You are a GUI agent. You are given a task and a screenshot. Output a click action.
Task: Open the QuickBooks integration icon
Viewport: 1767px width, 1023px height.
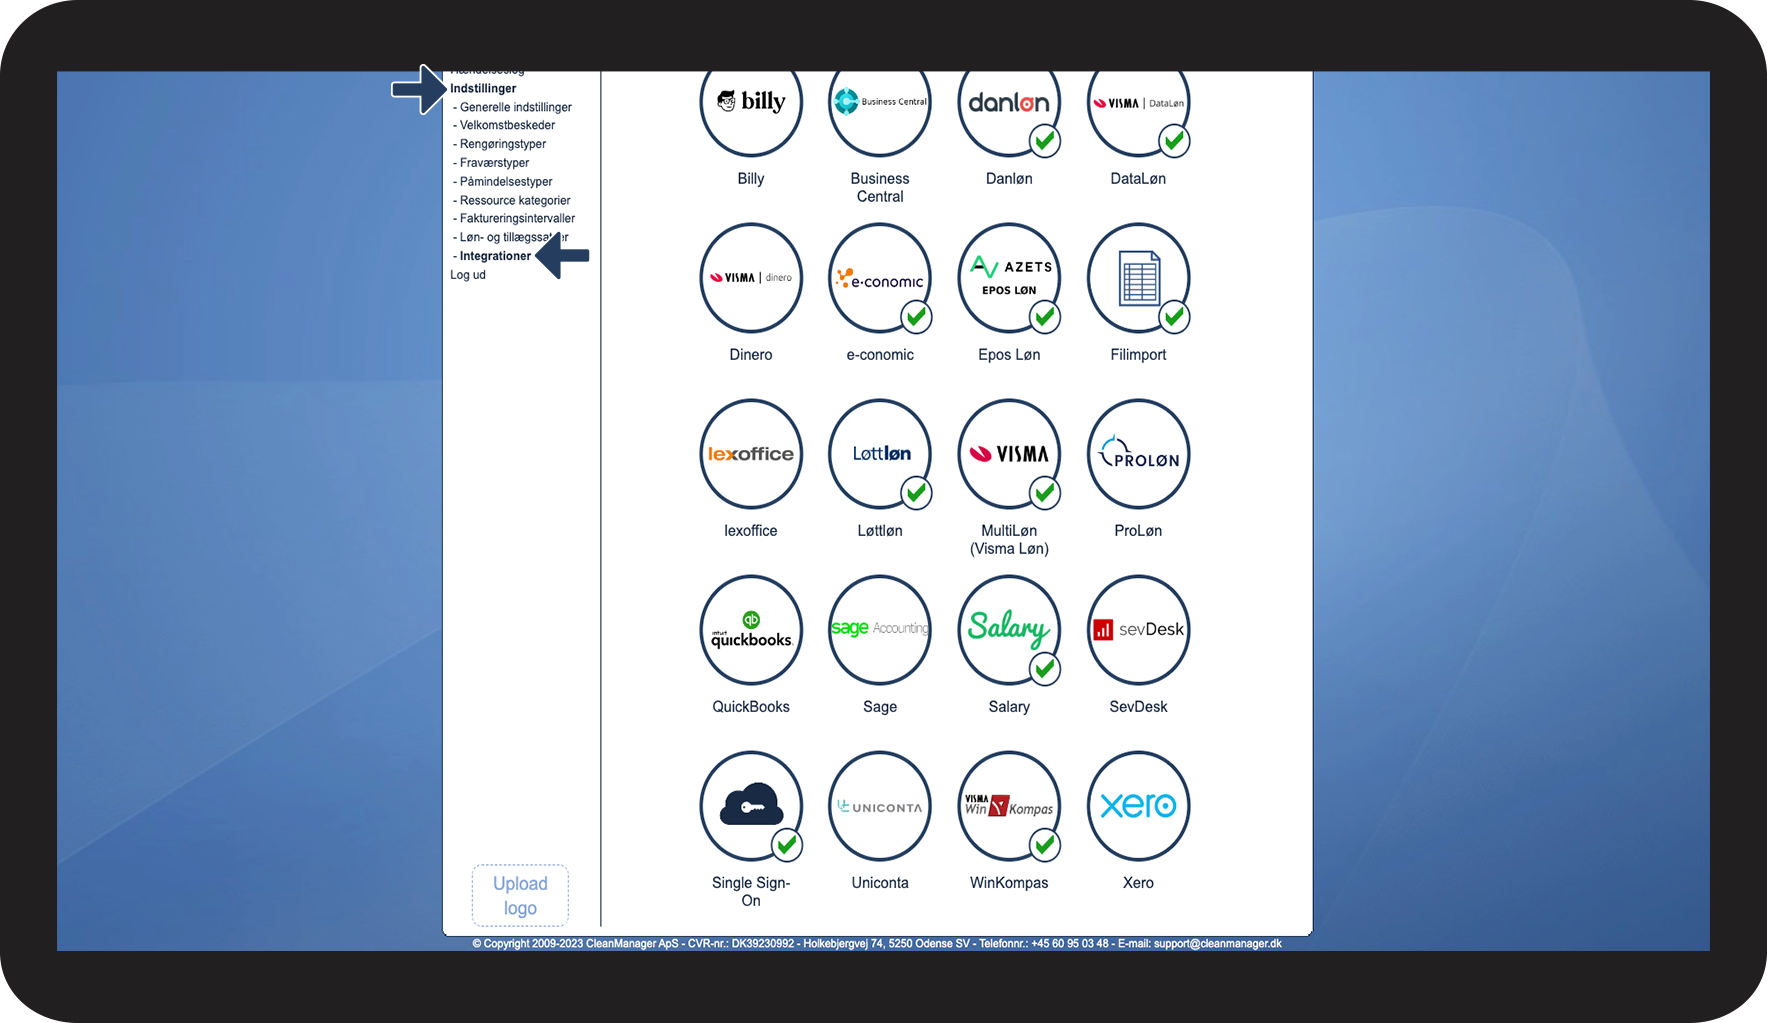coord(751,630)
